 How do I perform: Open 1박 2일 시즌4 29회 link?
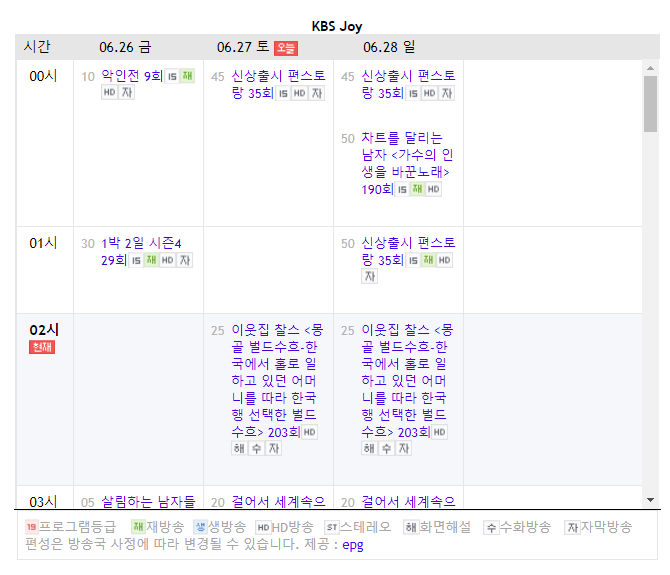coord(141,252)
